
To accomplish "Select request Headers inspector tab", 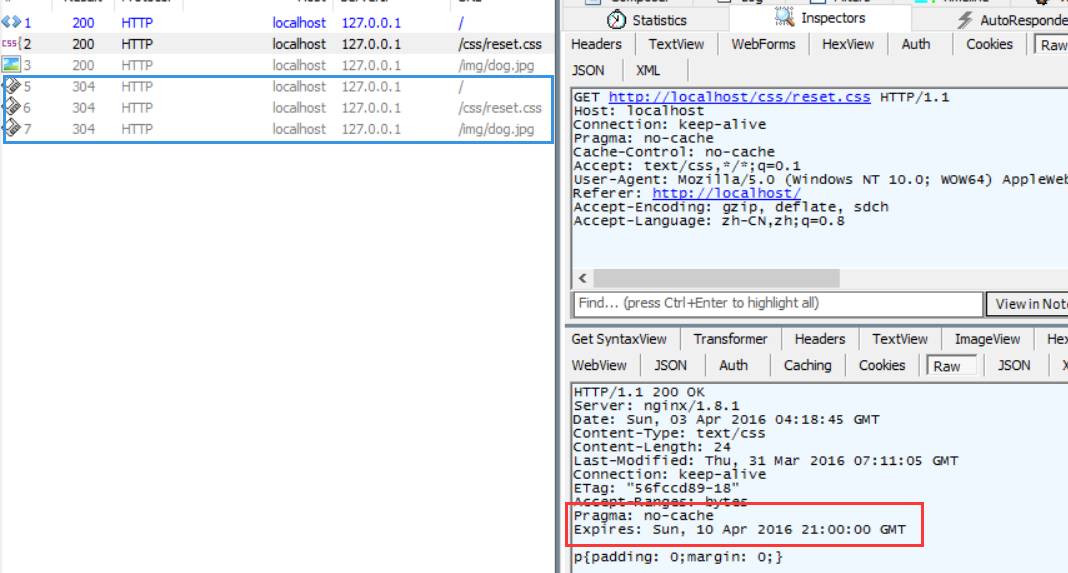I will (x=596, y=44).
